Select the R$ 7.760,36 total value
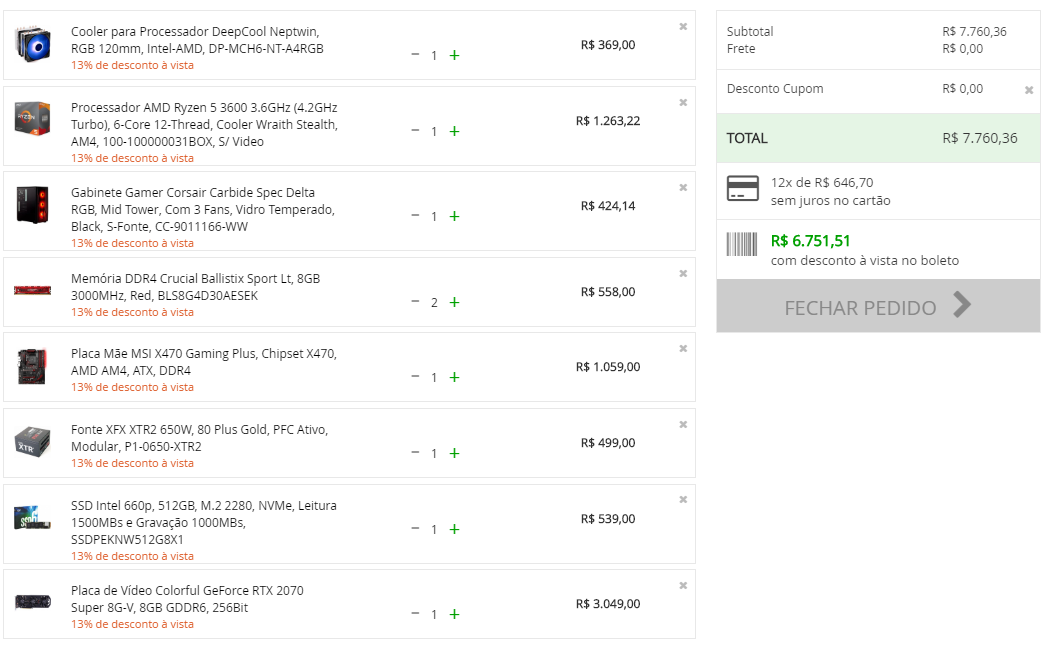 [979, 139]
